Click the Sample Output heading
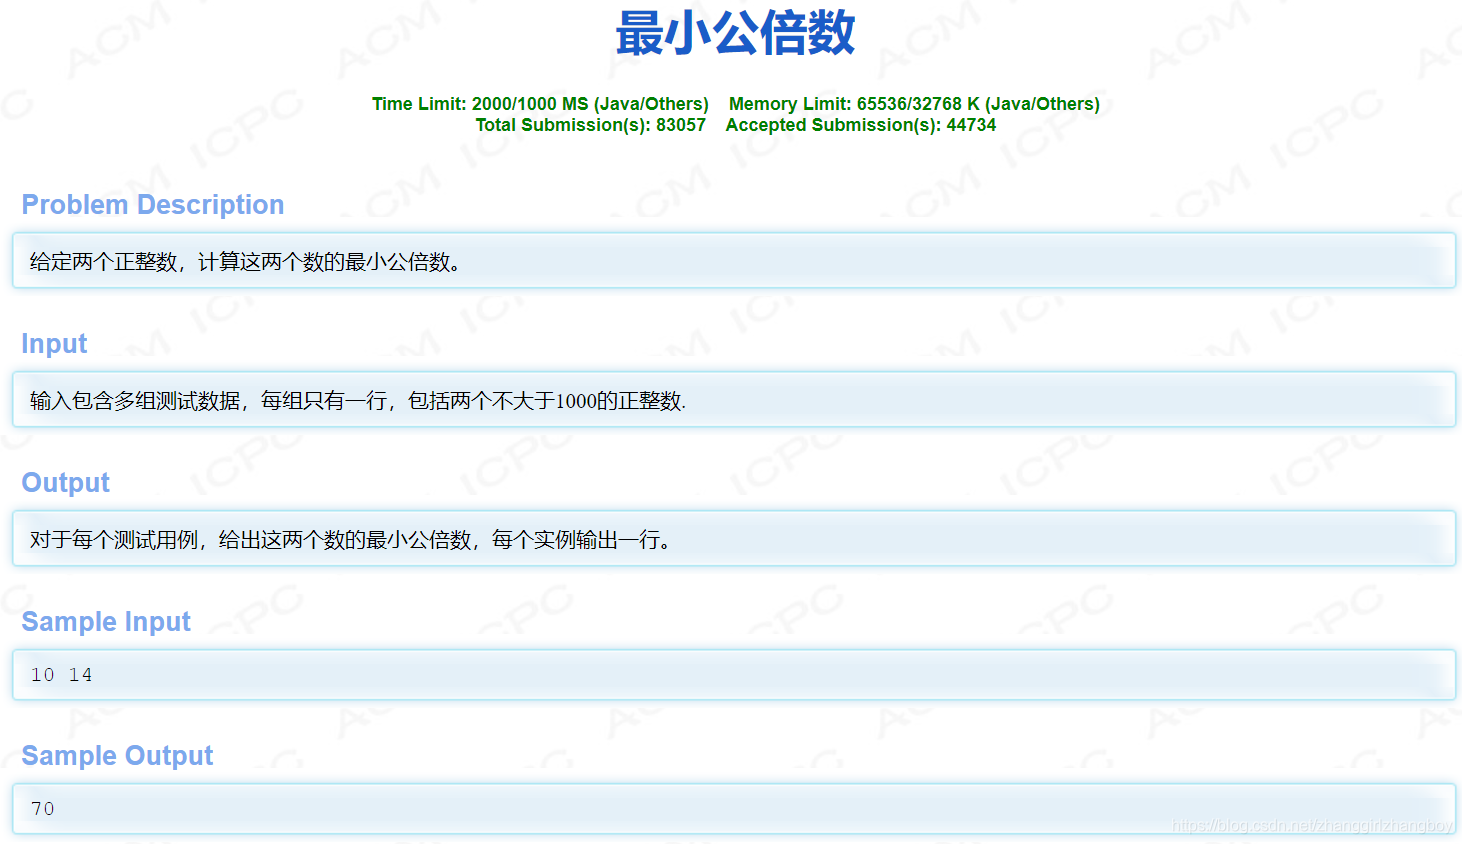 click(118, 756)
